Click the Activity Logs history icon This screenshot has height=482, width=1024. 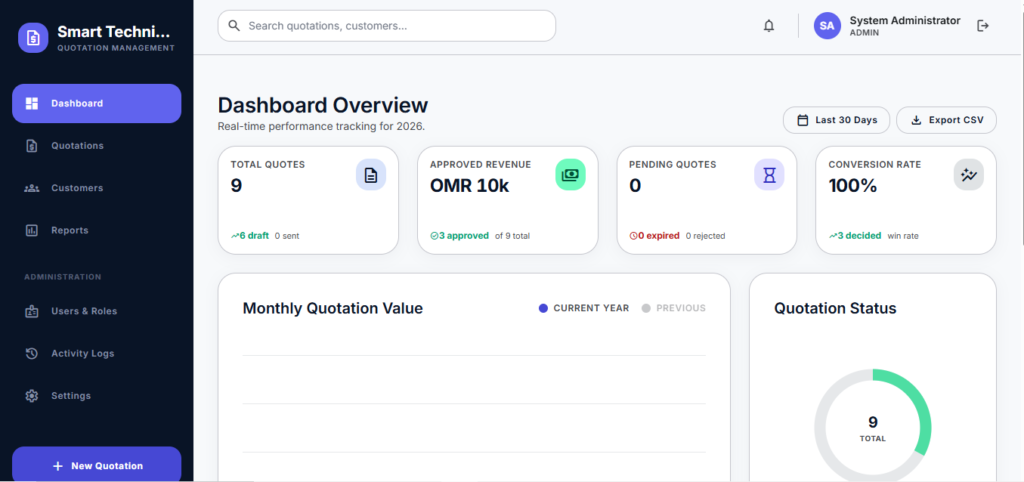click(x=31, y=353)
